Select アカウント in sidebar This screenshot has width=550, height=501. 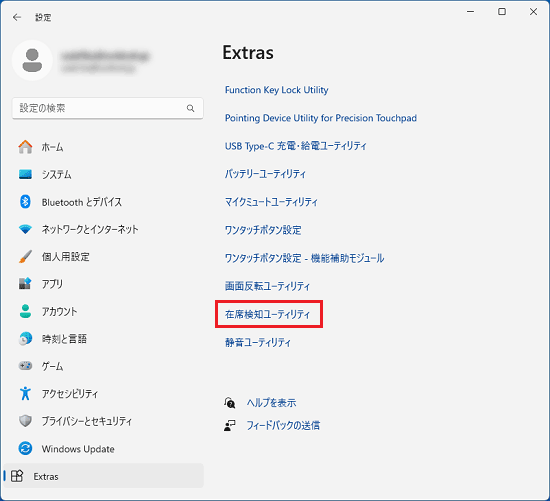pyautogui.click(x=104, y=311)
